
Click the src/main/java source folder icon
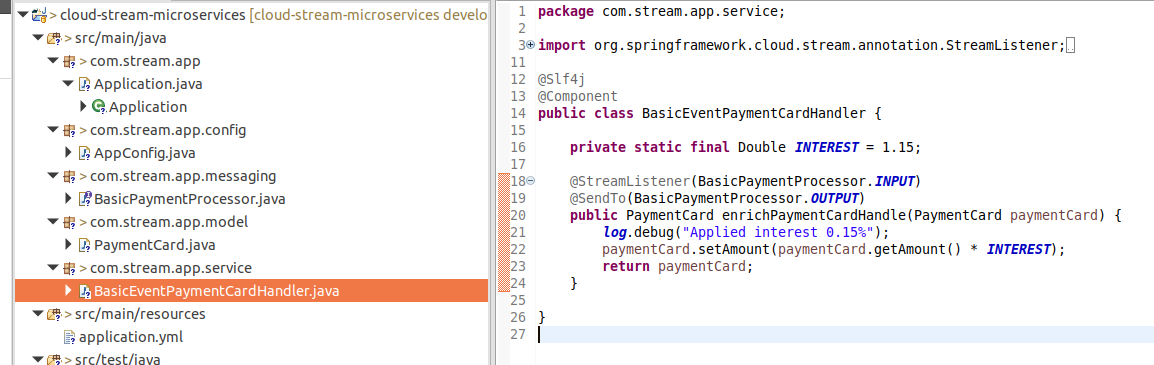coord(54,38)
